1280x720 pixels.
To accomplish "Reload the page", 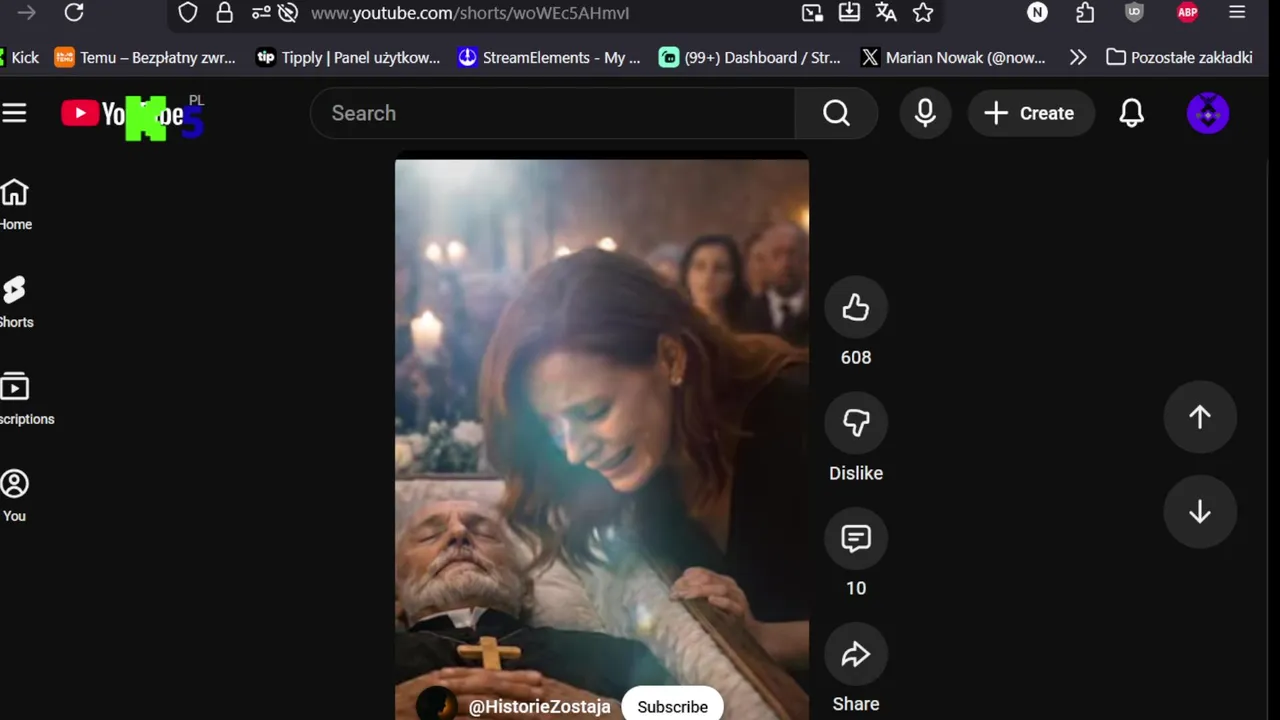I will tap(74, 13).
